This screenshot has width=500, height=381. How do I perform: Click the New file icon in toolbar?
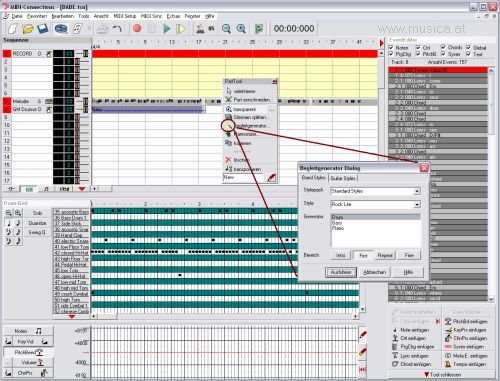coord(12,29)
